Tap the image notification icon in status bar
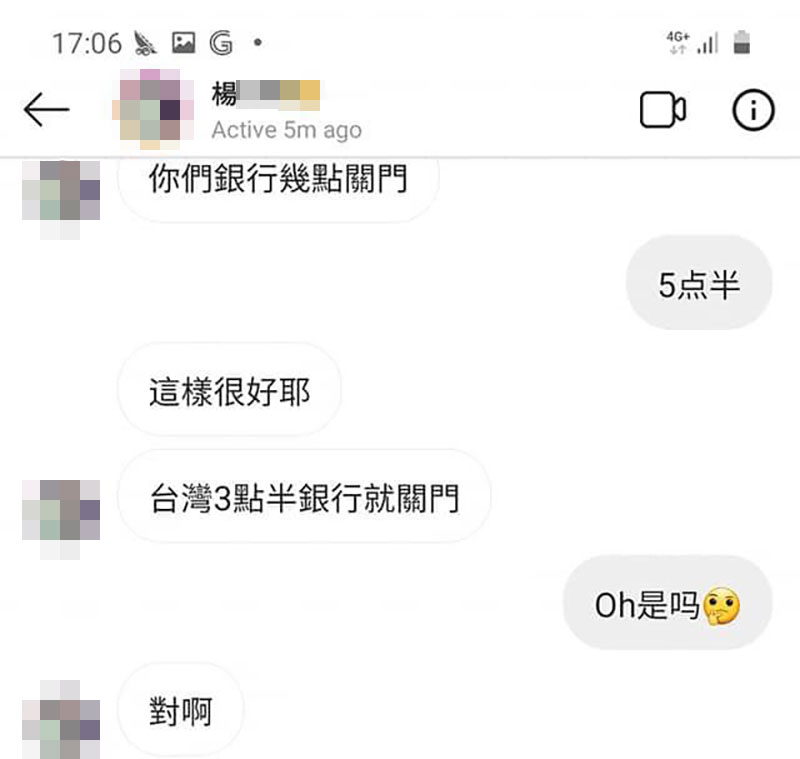Image resolution: width=800 pixels, height=759 pixels. (183, 43)
